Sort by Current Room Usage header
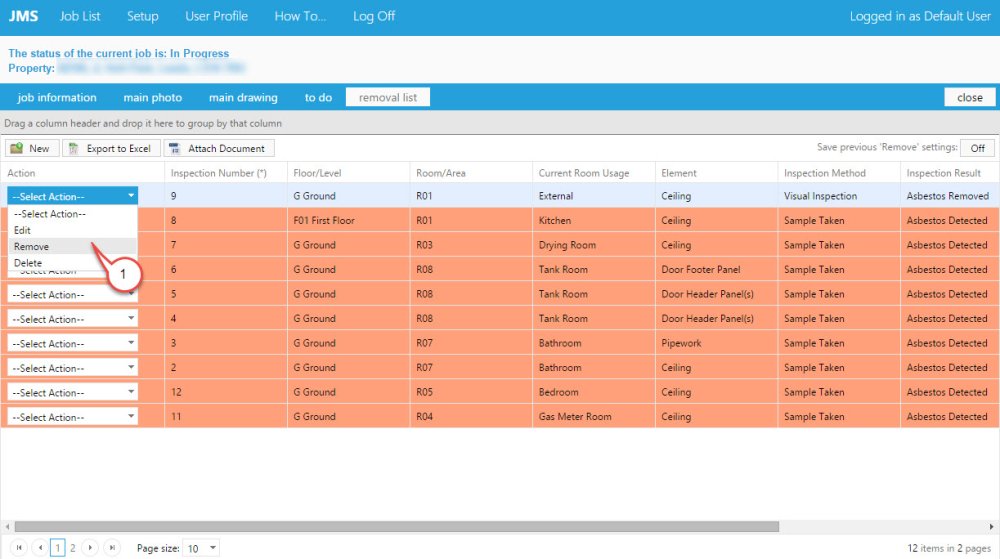The height and width of the screenshot is (559, 1000). (584, 173)
